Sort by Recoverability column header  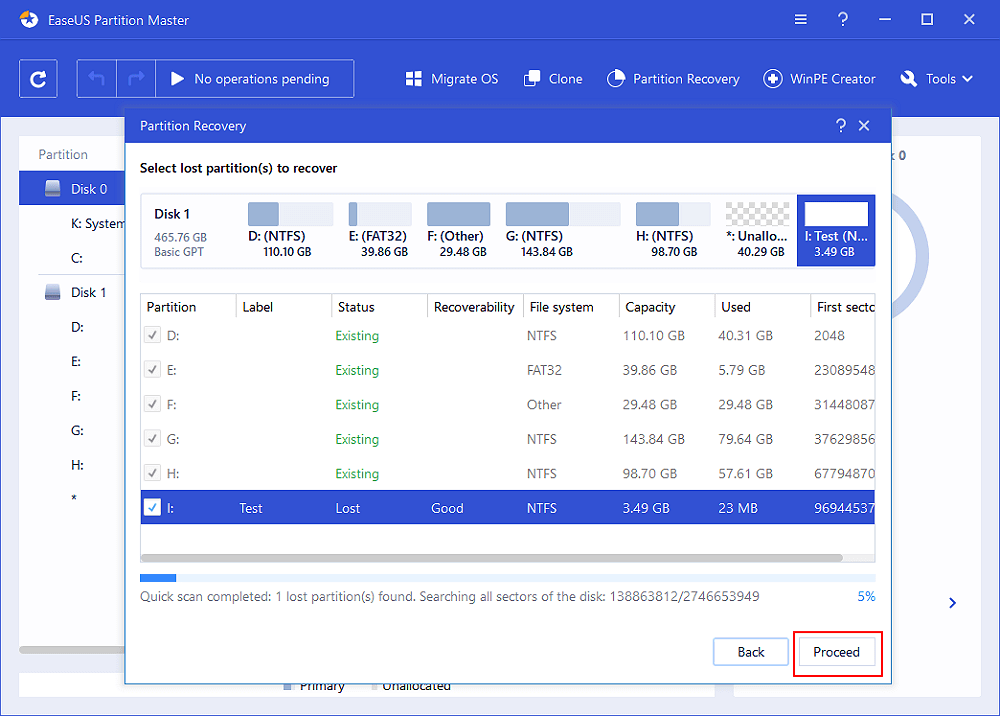475,307
